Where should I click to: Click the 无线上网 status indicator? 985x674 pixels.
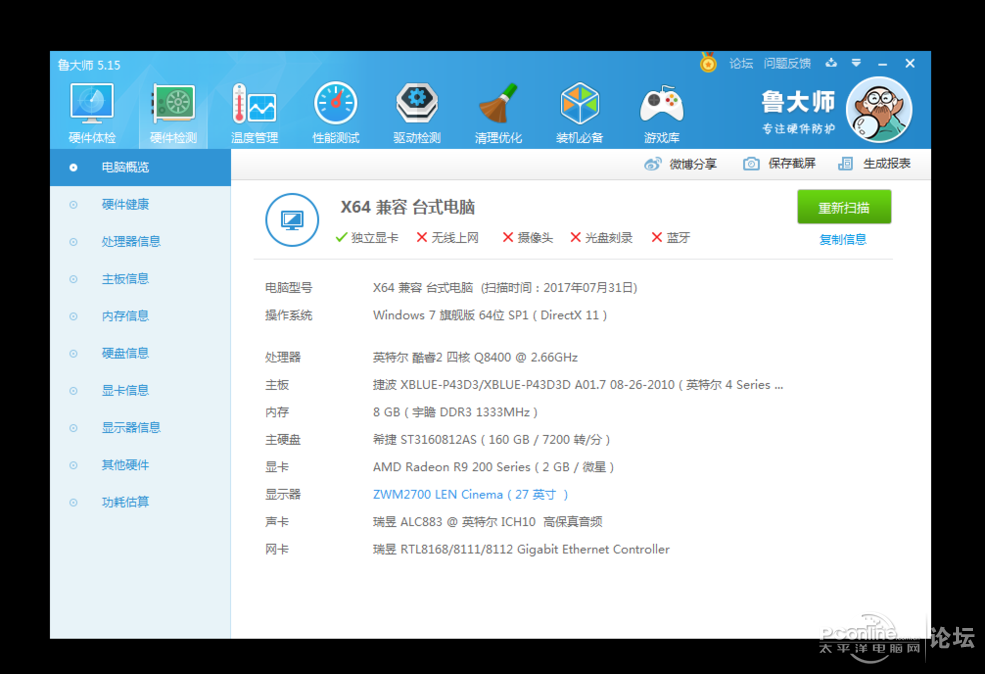447,237
